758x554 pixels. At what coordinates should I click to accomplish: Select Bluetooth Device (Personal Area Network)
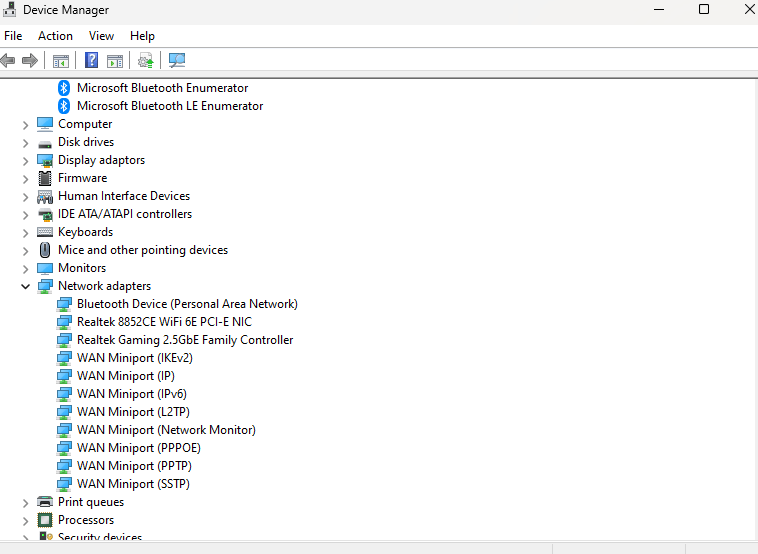pos(188,304)
